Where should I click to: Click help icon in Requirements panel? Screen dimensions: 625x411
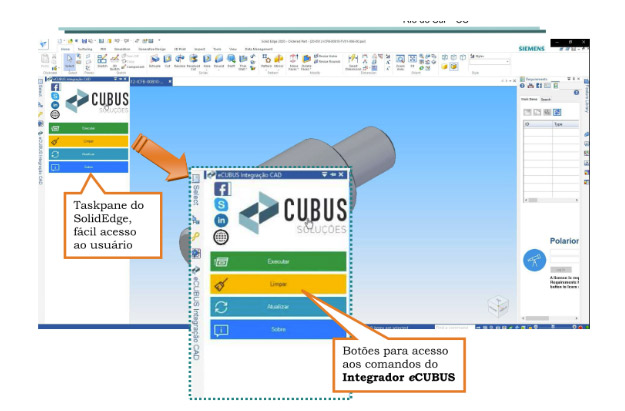tap(576, 92)
